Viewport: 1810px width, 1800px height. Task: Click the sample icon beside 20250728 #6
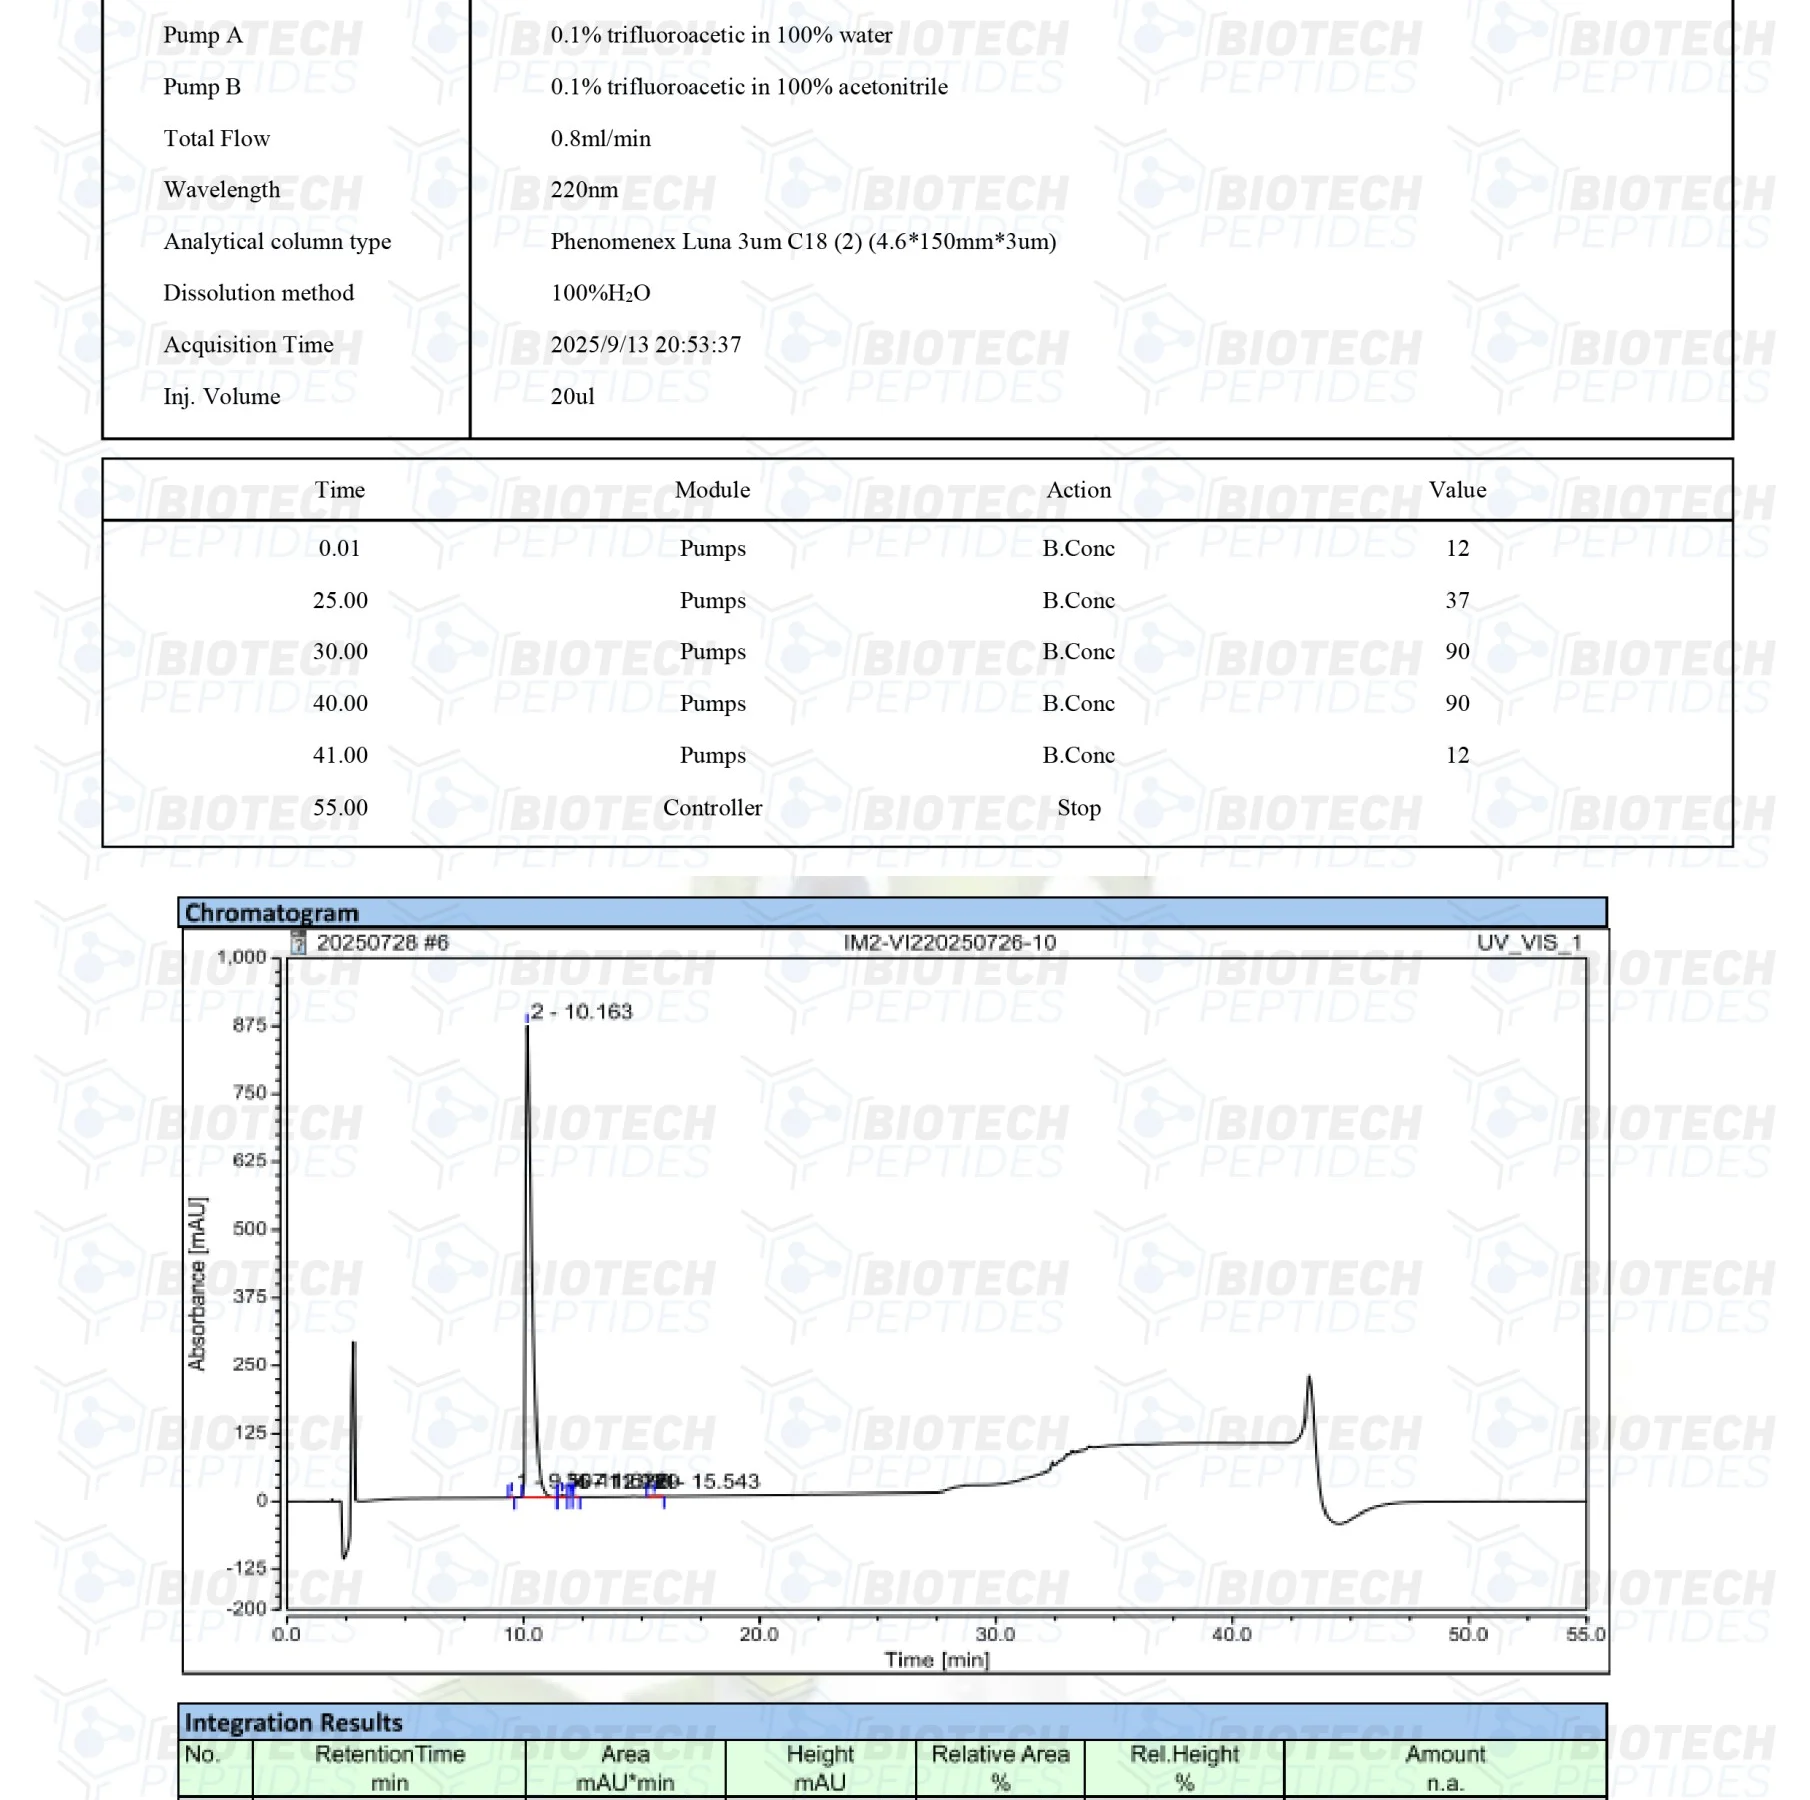tap(297, 942)
